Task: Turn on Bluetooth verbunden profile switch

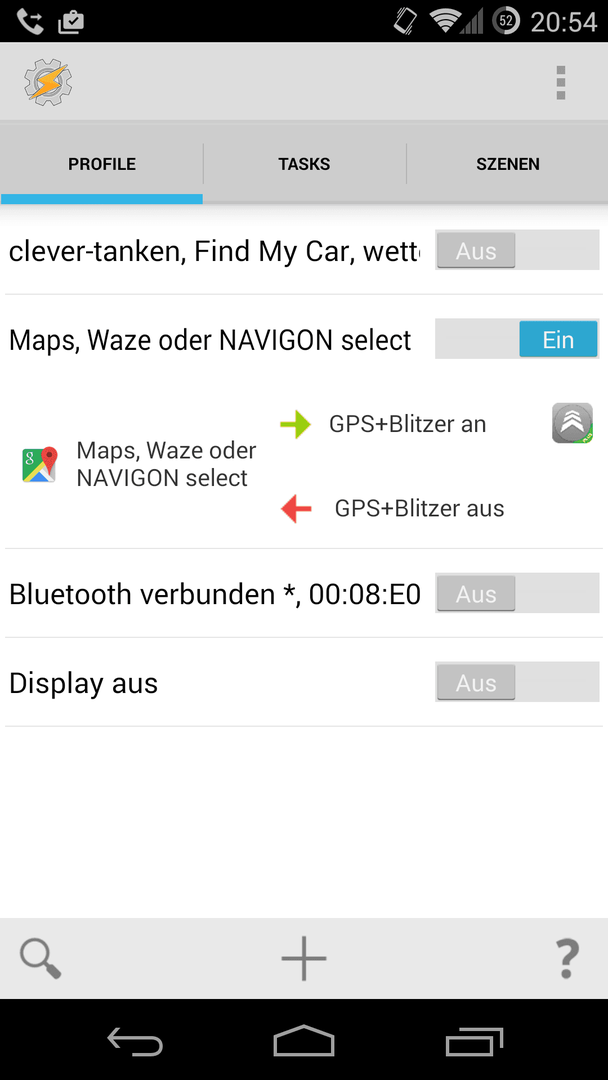Action: click(x=517, y=593)
